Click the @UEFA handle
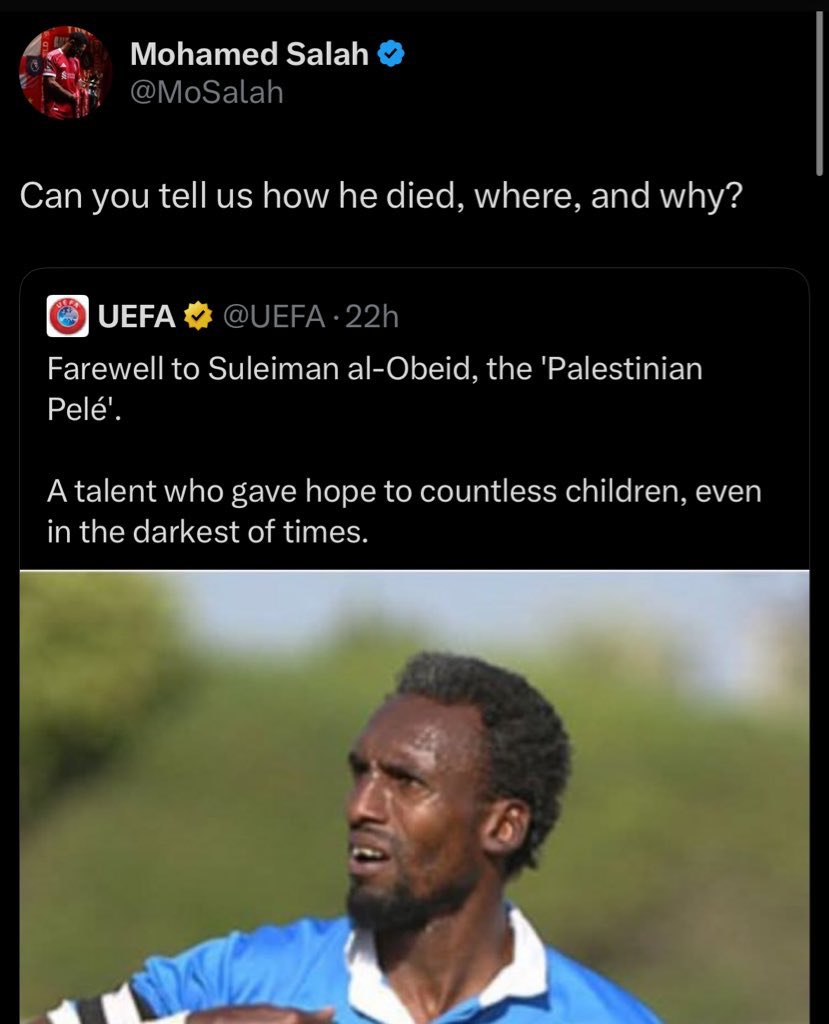 tap(273, 317)
